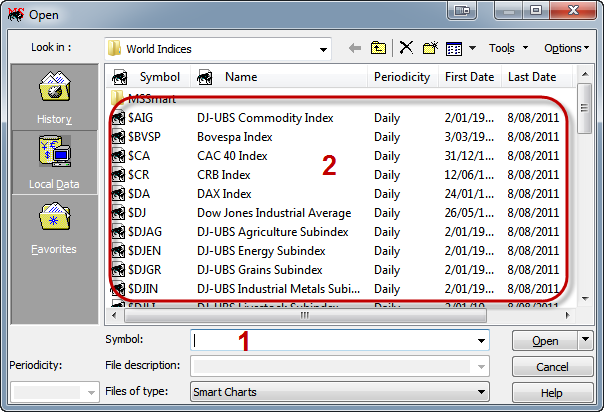This screenshot has width=604, height=412.
Task: Sort the list by Periodicity column header
Action: pyautogui.click(x=401, y=77)
